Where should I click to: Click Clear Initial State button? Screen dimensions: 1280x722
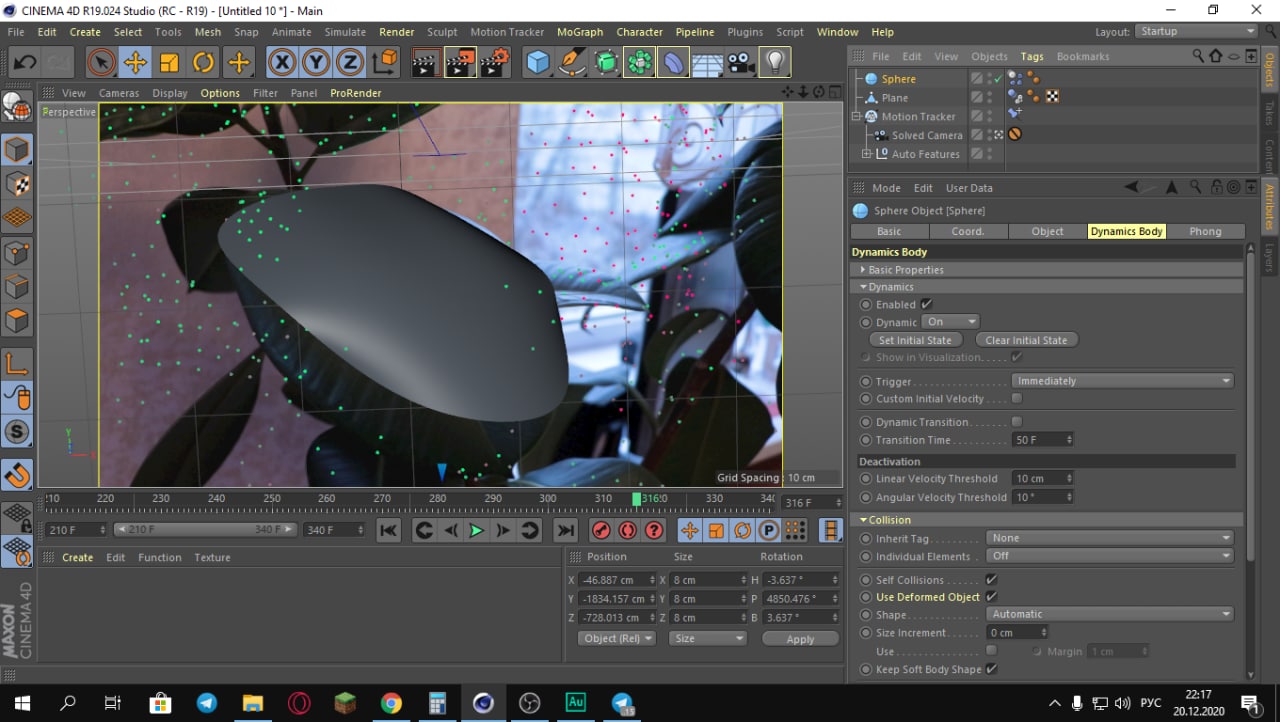point(1026,340)
